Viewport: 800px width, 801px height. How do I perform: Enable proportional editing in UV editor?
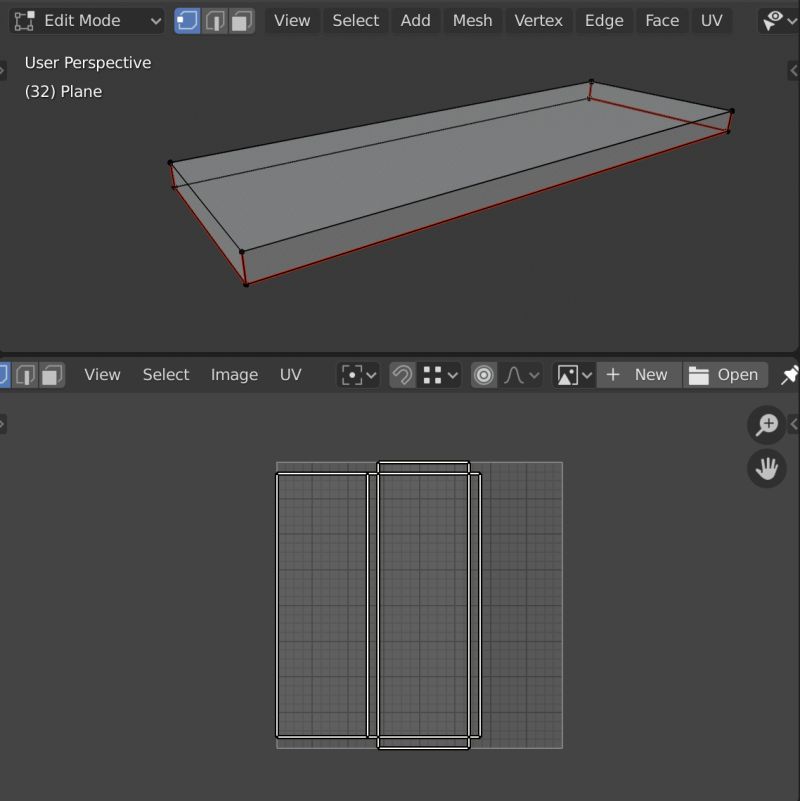484,374
